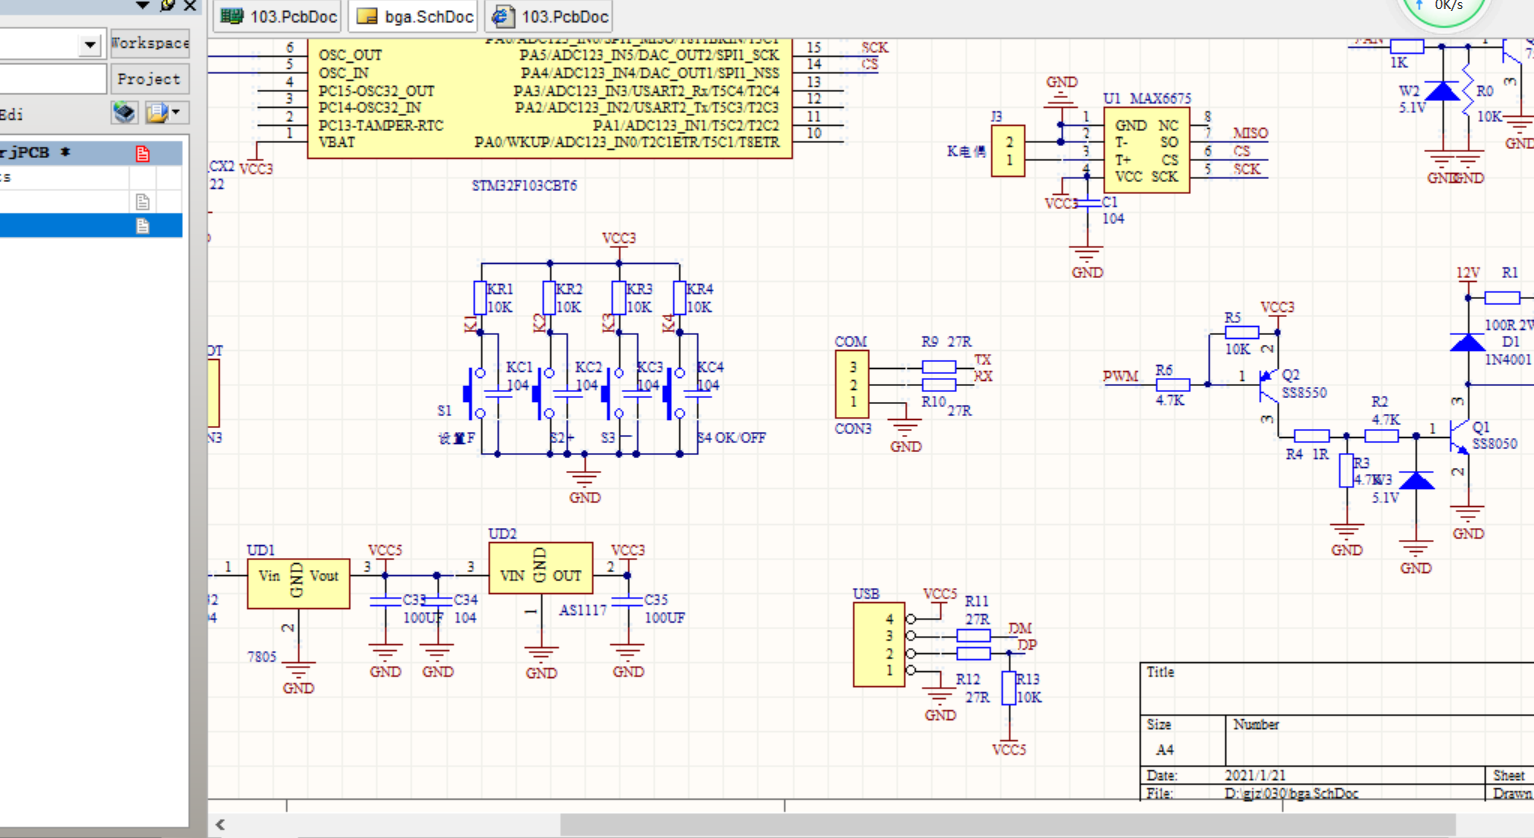The height and width of the screenshot is (838, 1534).
Task: Click the 12V power port label
Action: (1467, 274)
